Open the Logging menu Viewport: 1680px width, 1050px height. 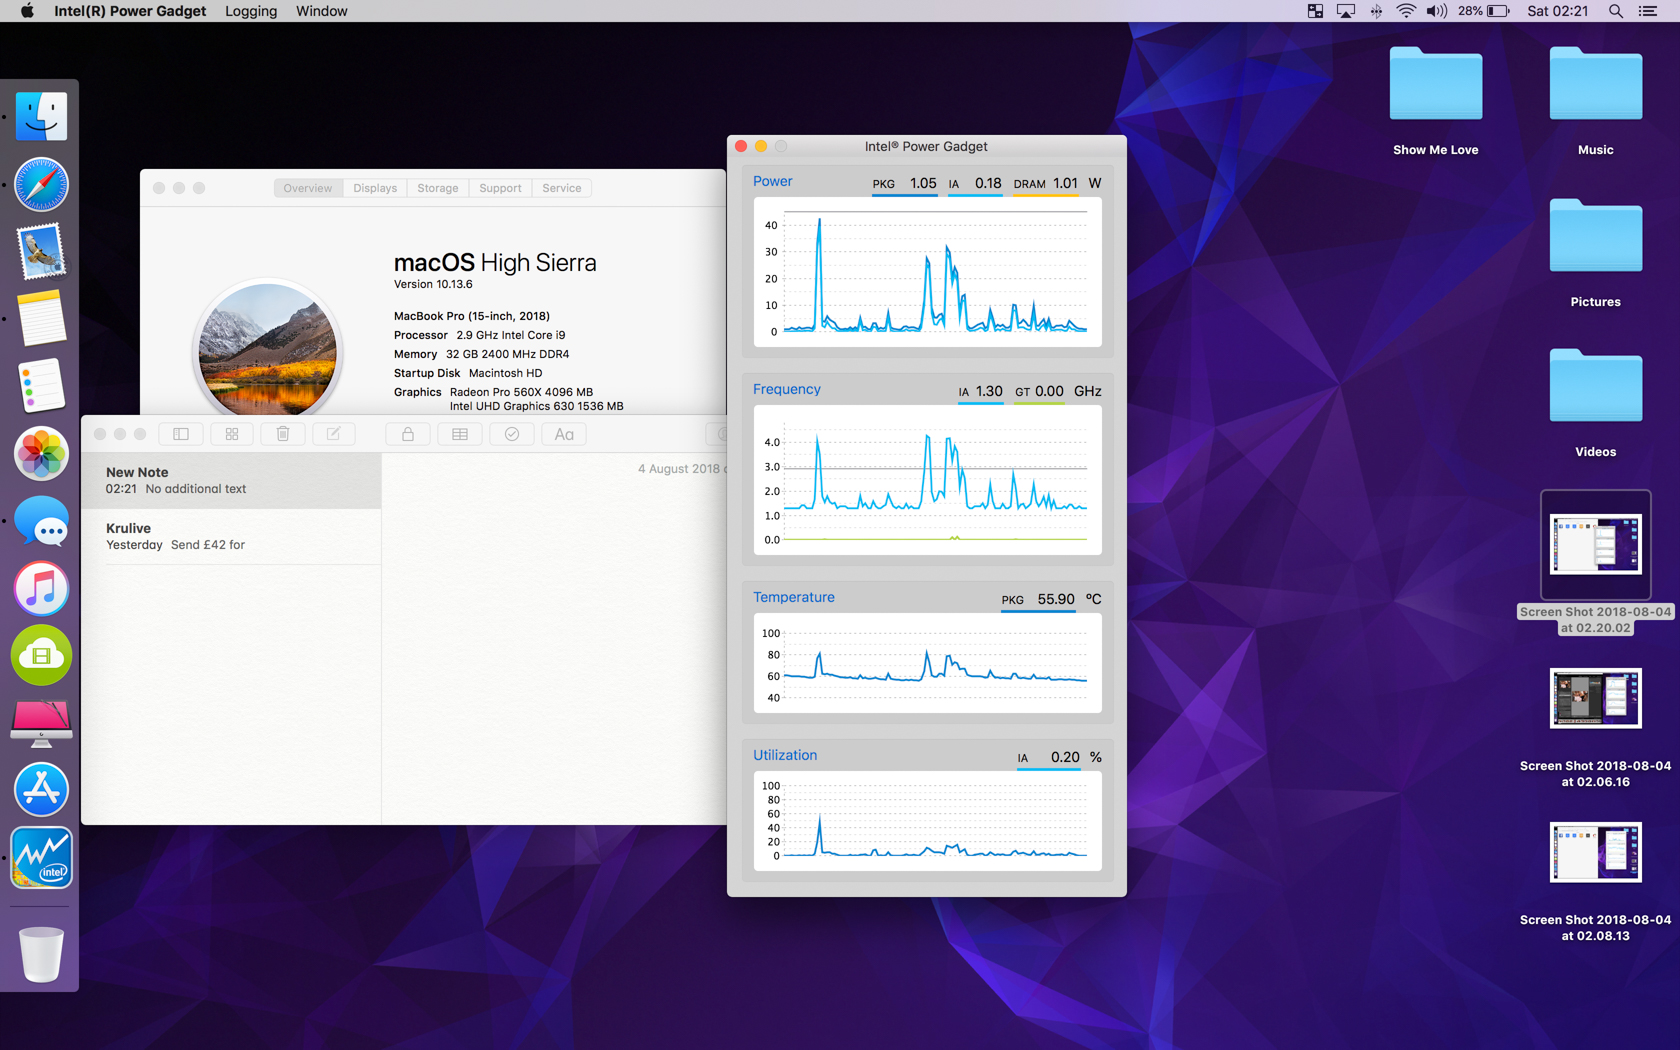tap(251, 11)
